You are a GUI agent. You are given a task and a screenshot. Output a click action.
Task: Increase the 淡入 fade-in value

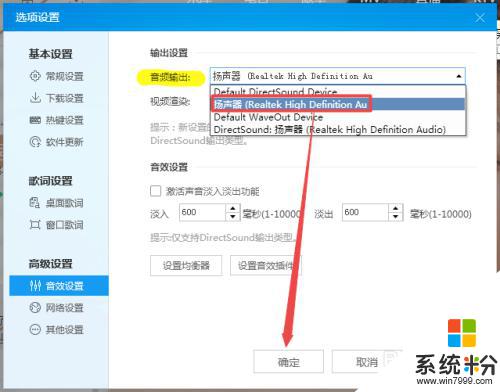coord(233,208)
